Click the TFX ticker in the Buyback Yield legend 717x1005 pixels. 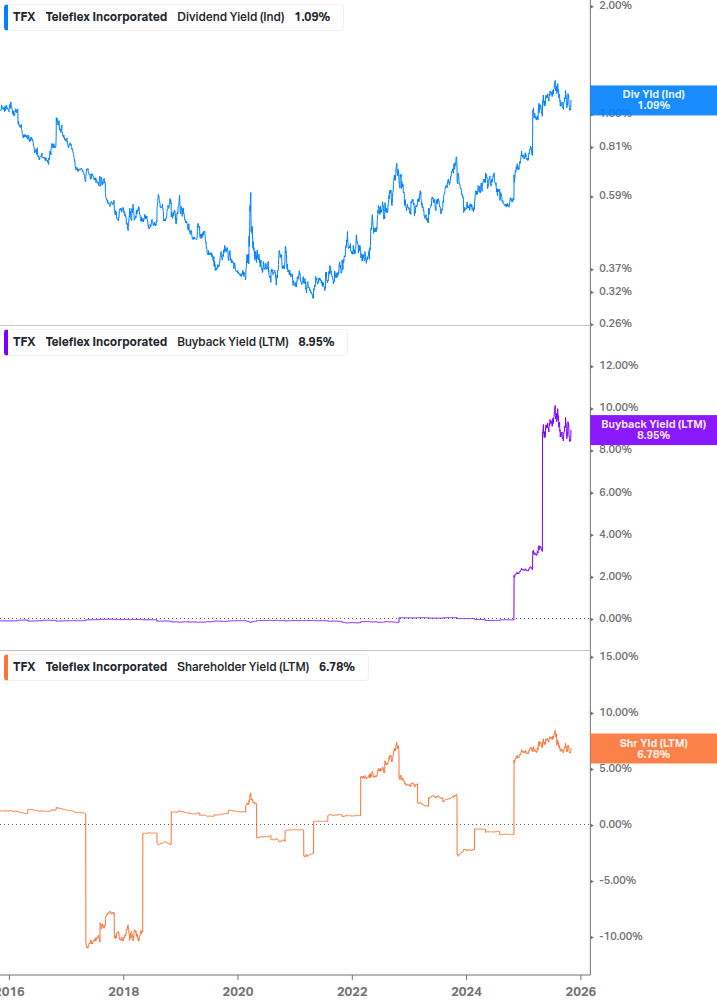pyautogui.click(x=24, y=342)
